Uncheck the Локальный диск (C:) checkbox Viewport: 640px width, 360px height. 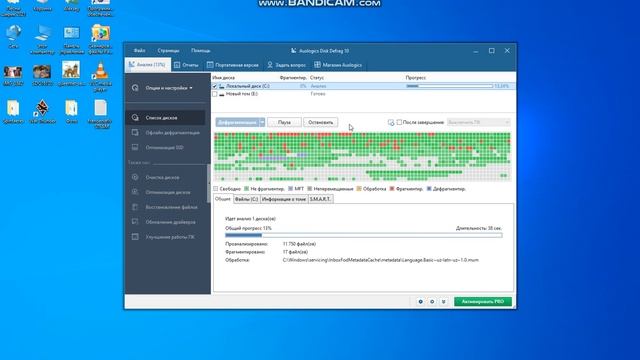pos(215,86)
